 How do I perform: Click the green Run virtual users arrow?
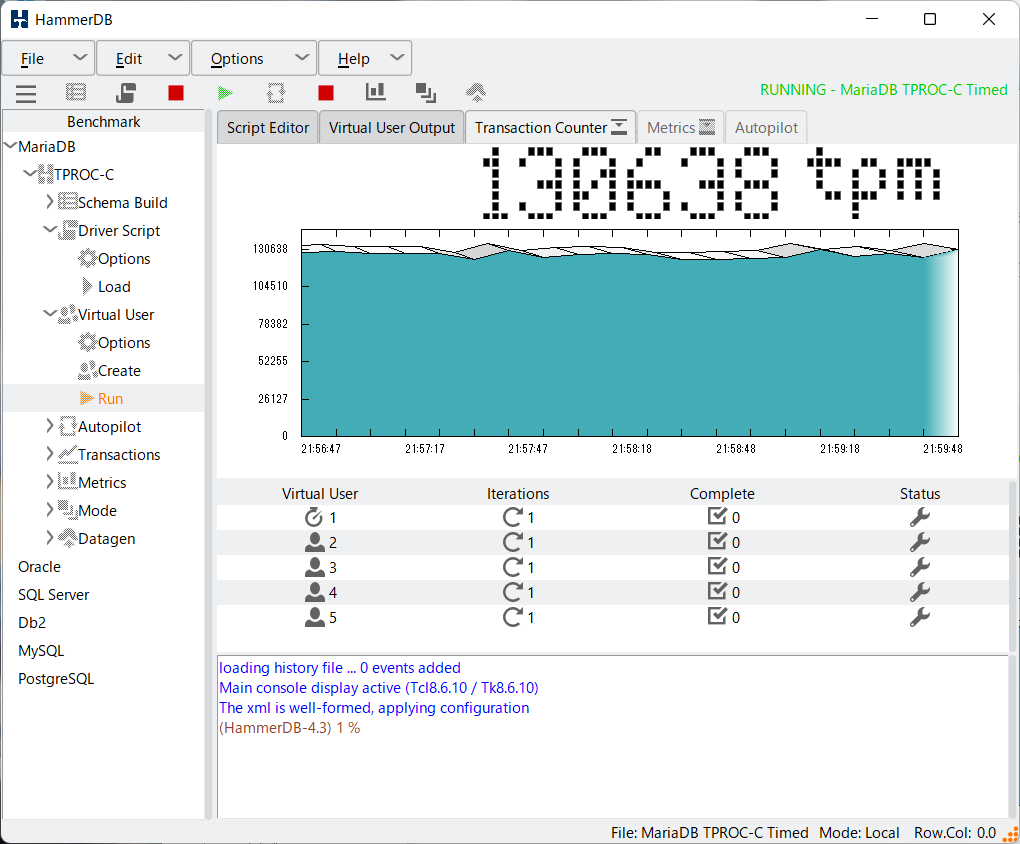pyautogui.click(x=225, y=93)
